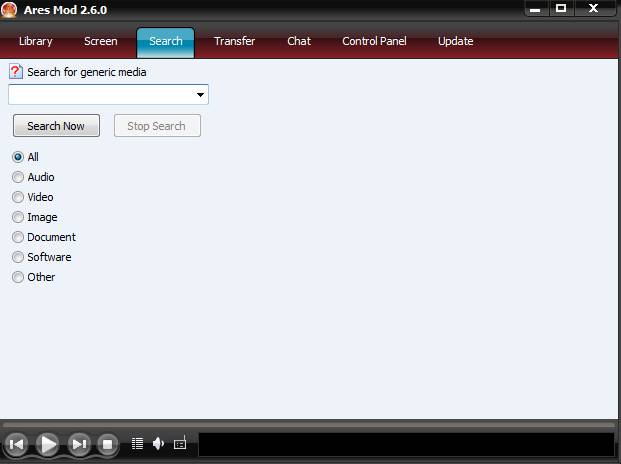Pick the Other radio option

click(x=18, y=277)
